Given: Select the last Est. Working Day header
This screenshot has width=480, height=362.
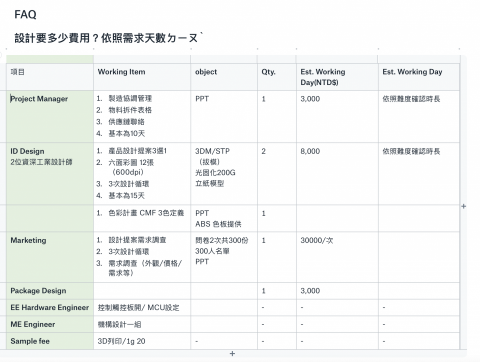Looking at the screenshot, I should coord(419,77).
